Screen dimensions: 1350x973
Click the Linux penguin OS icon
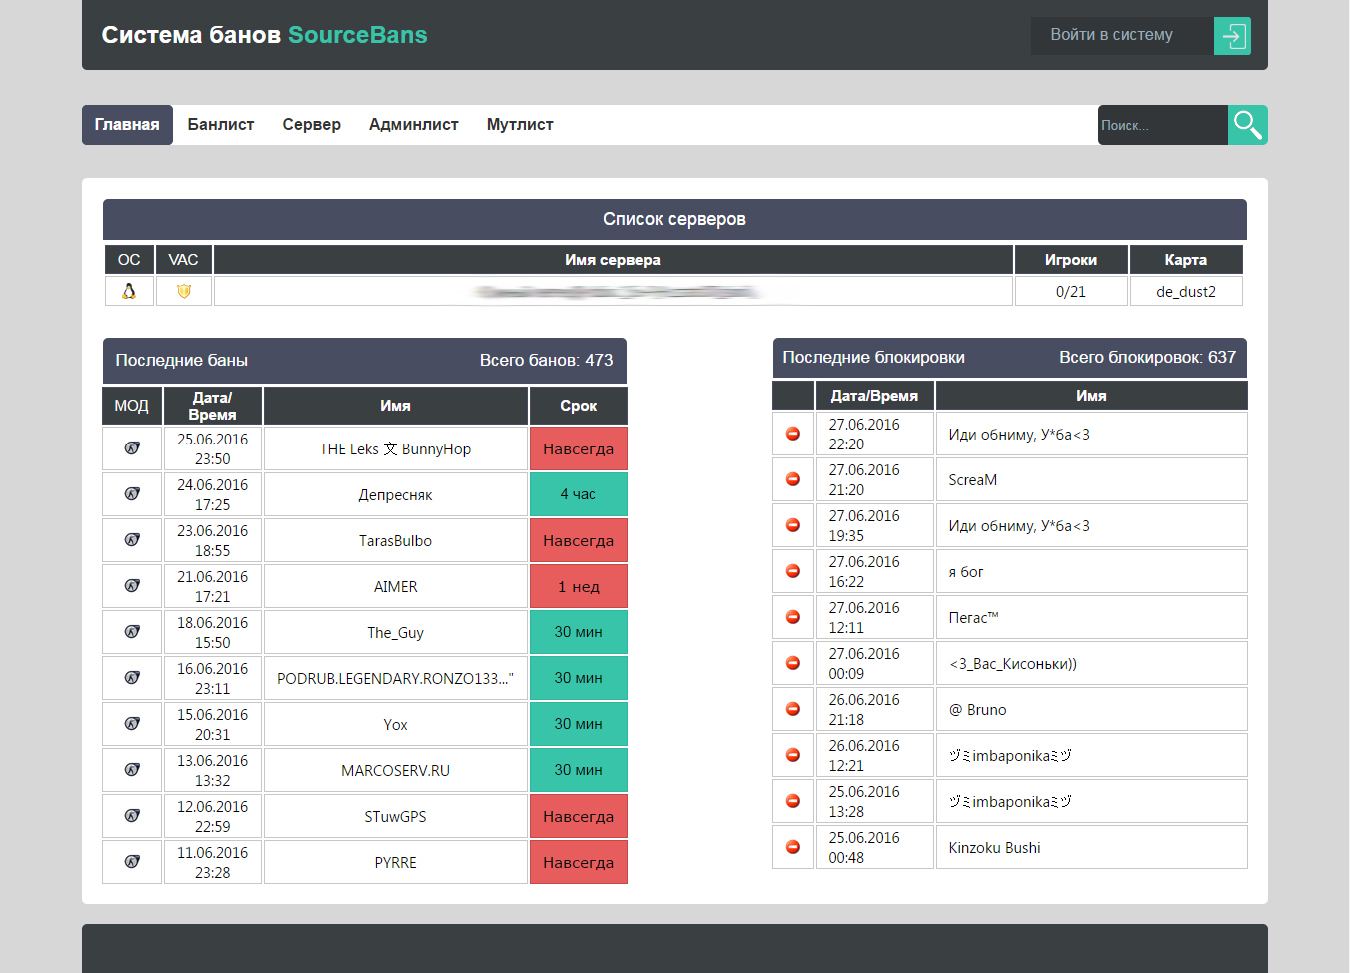129,291
